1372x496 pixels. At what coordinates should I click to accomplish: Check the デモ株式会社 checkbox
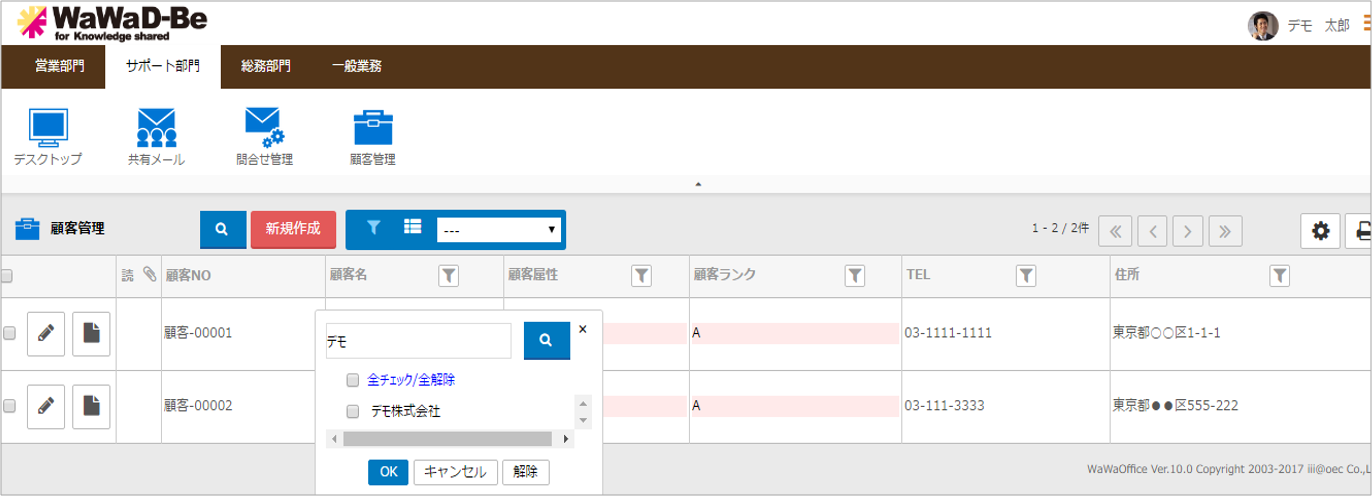coord(352,411)
